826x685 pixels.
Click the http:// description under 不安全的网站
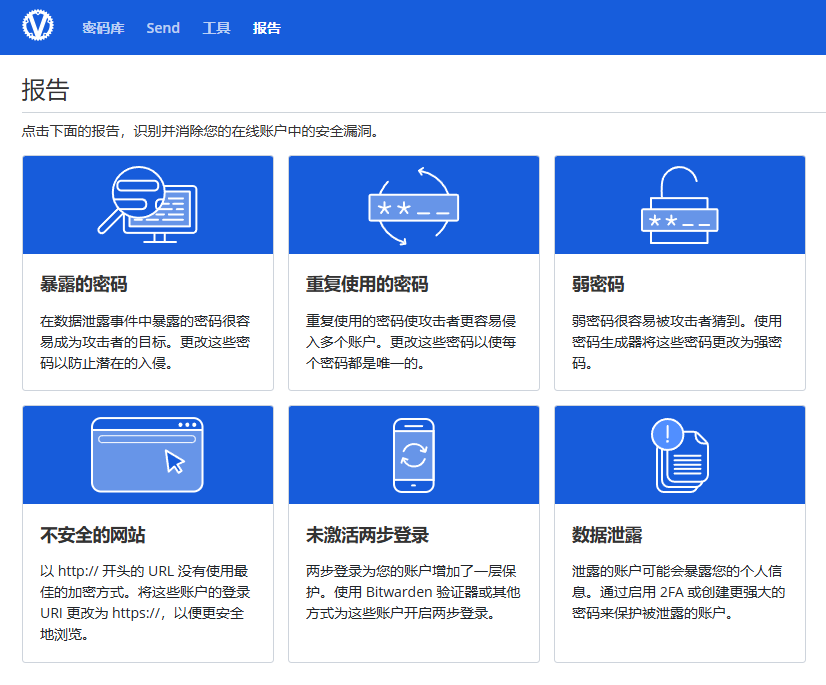click(x=145, y=603)
